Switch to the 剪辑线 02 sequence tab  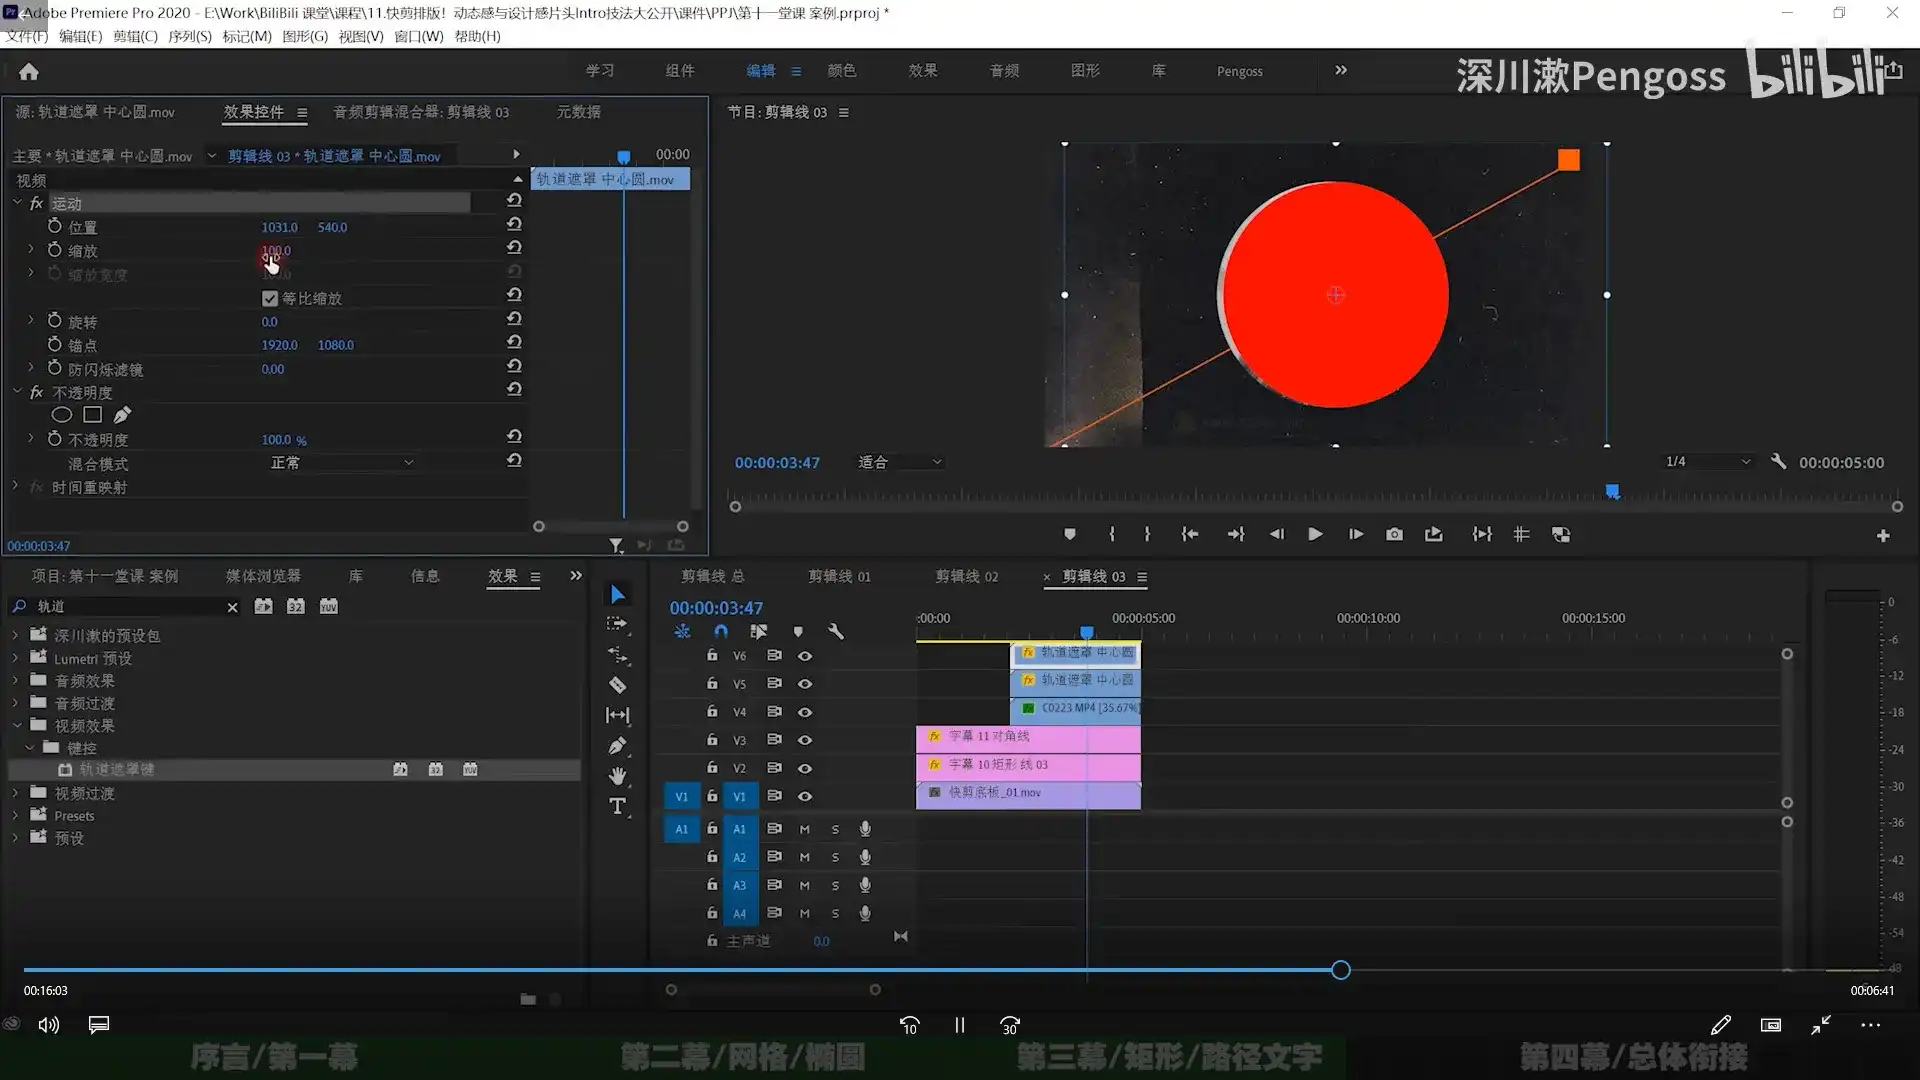pos(966,576)
